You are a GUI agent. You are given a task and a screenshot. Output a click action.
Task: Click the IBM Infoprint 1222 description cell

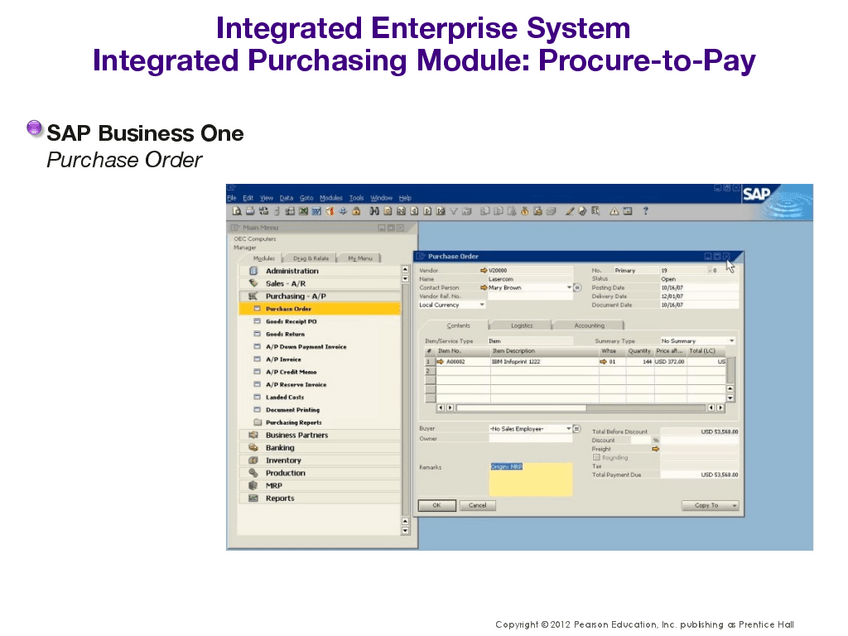coord(544,362)
